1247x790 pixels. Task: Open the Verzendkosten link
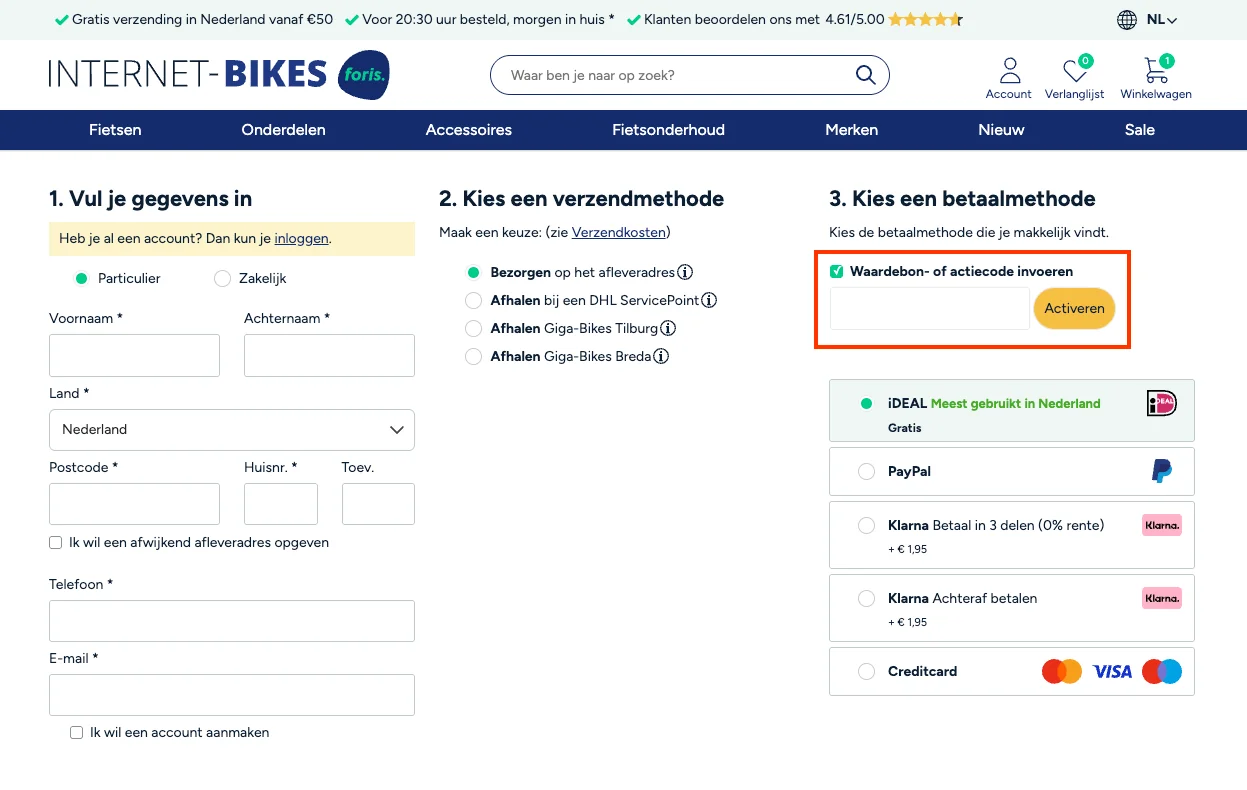click(618, 232)
